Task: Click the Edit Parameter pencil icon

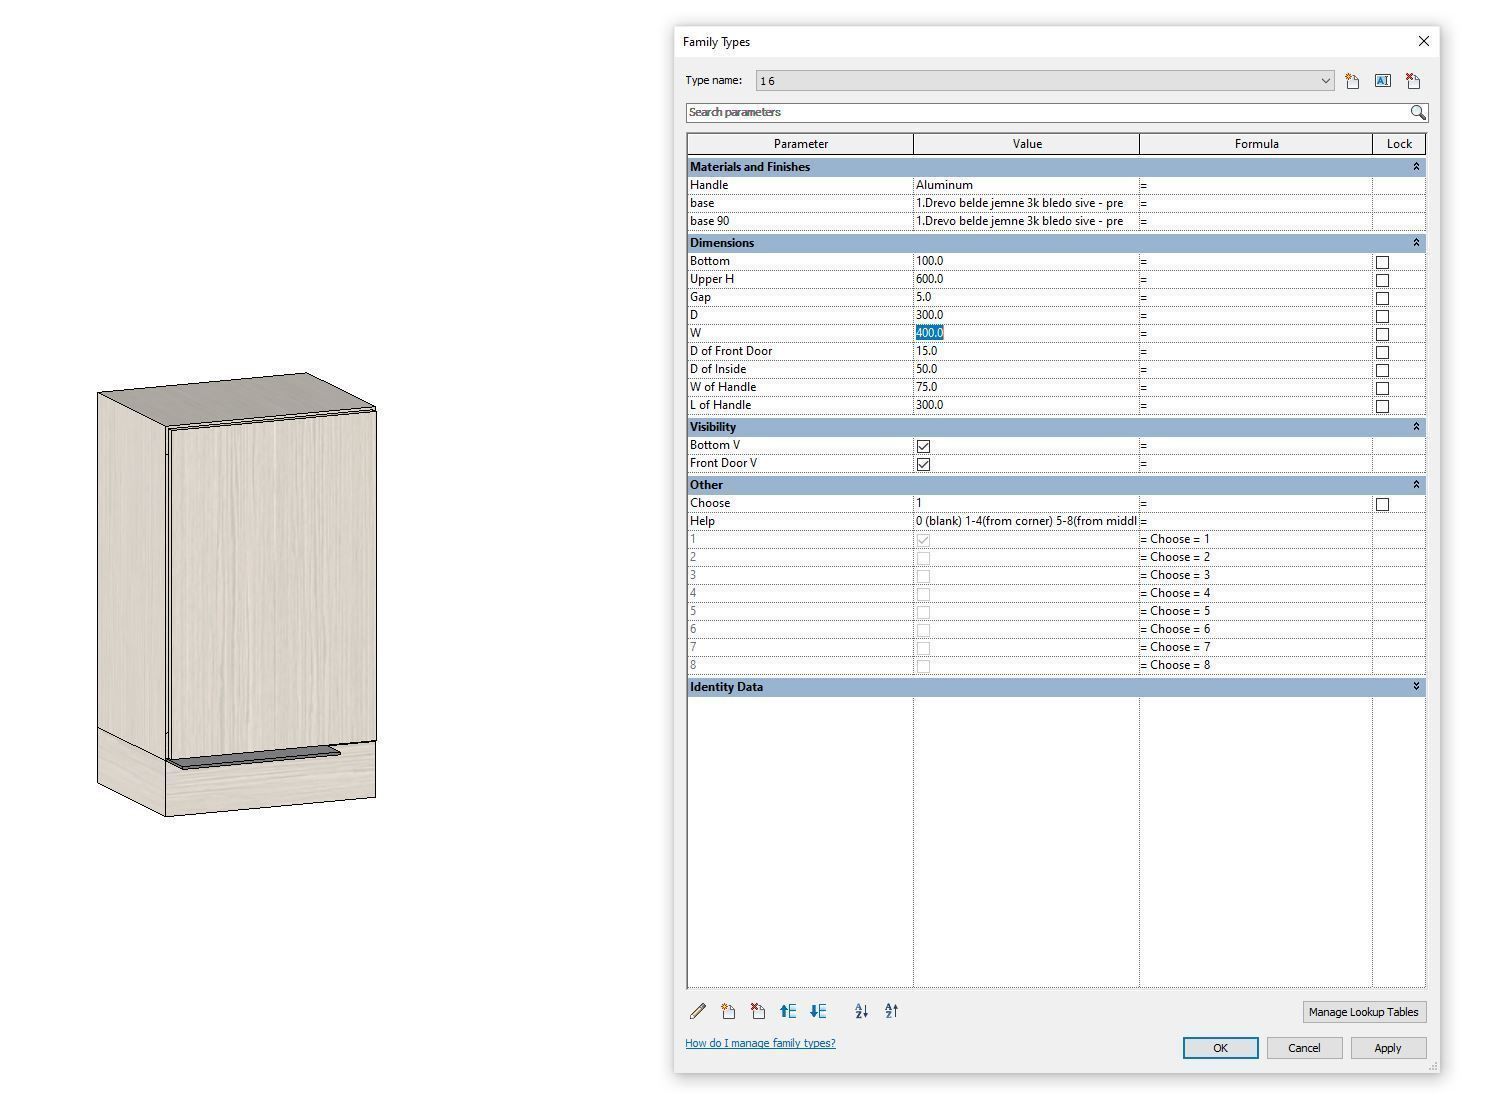Action: pos(698,1011)
